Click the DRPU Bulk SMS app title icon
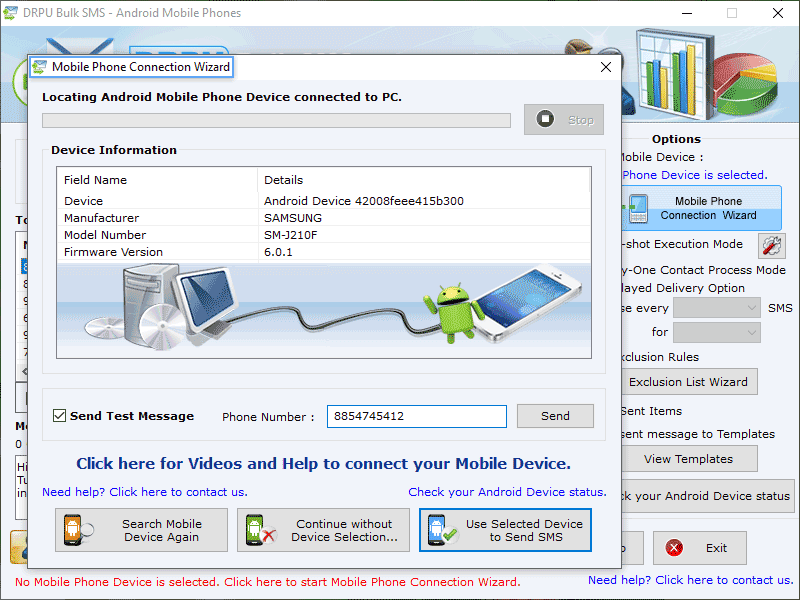Image resolution: width=800 pixels, height=600 pixels. pos(11,13)
